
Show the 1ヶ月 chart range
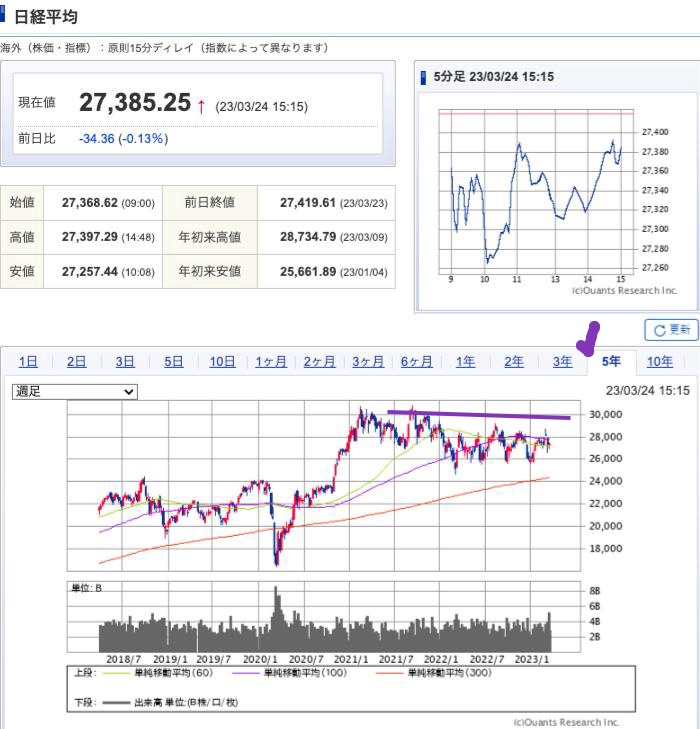point(271,361)
